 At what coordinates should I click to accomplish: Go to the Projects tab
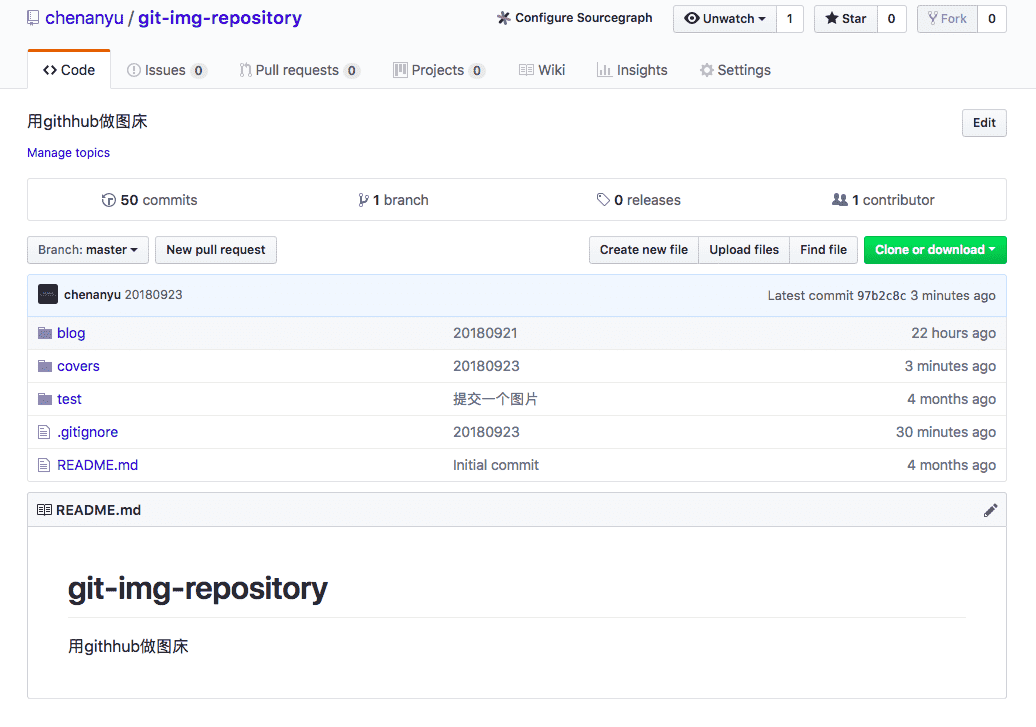coord(439,70)
